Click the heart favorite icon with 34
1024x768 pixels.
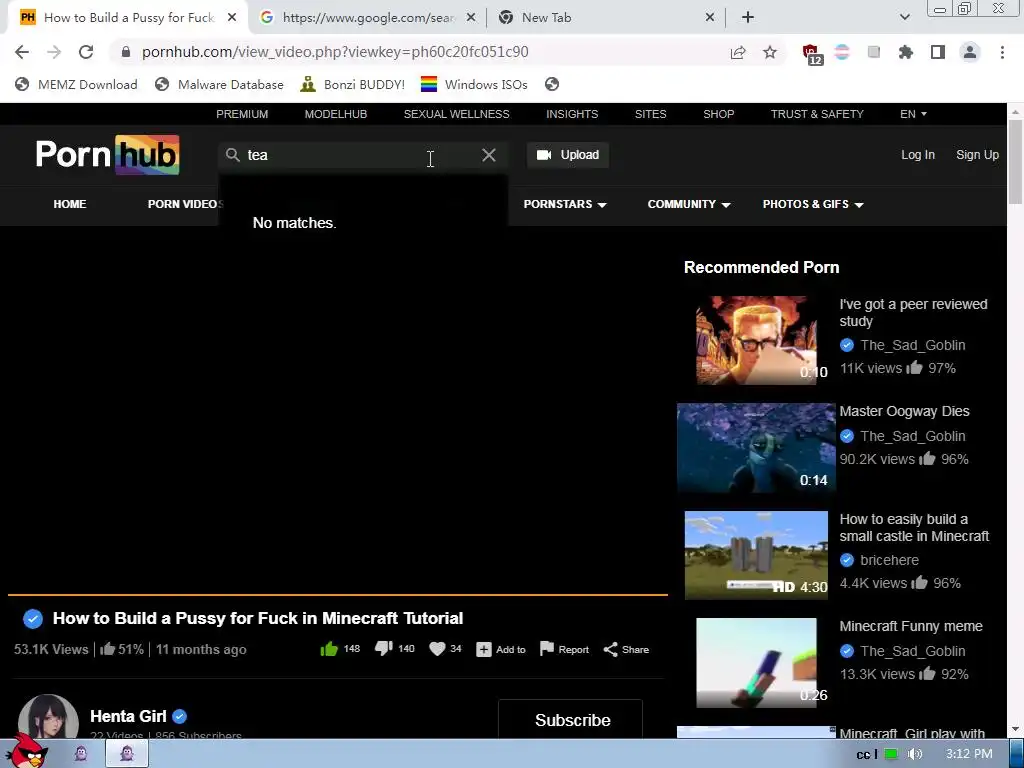[437, 648]
